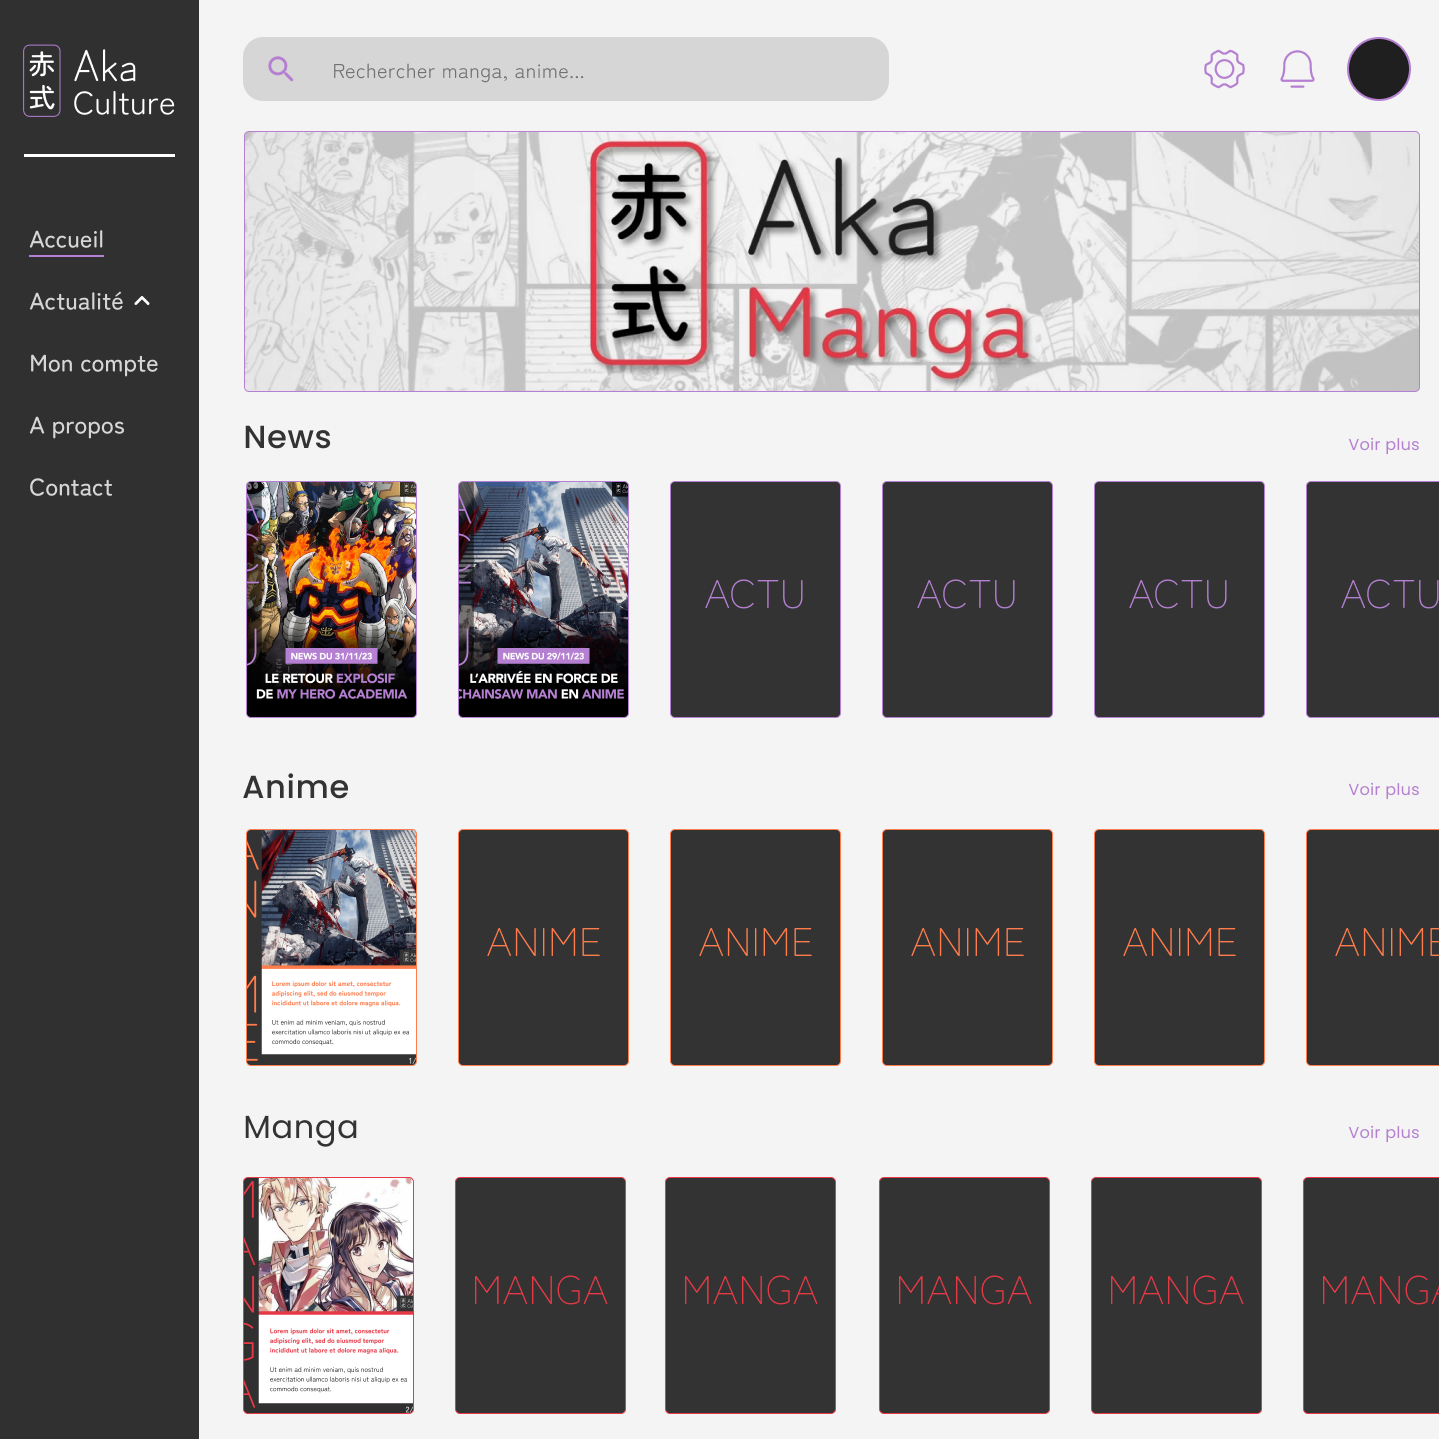Image resolution: width=1439 pixels, height=1439 pixels.
Task: Open the first Anime card with Chainsaw Man image
Action: click(331, 947)
